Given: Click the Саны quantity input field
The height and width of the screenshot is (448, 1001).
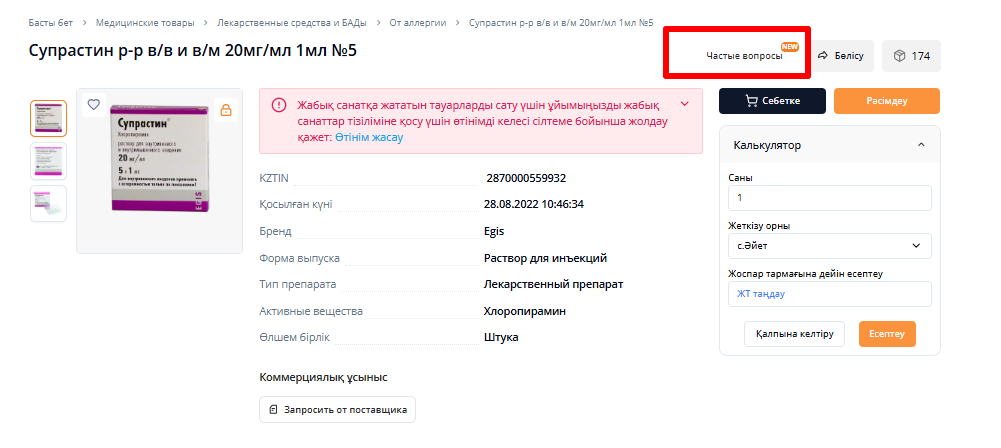Looking at the screenshot, I should click(830, 198).
